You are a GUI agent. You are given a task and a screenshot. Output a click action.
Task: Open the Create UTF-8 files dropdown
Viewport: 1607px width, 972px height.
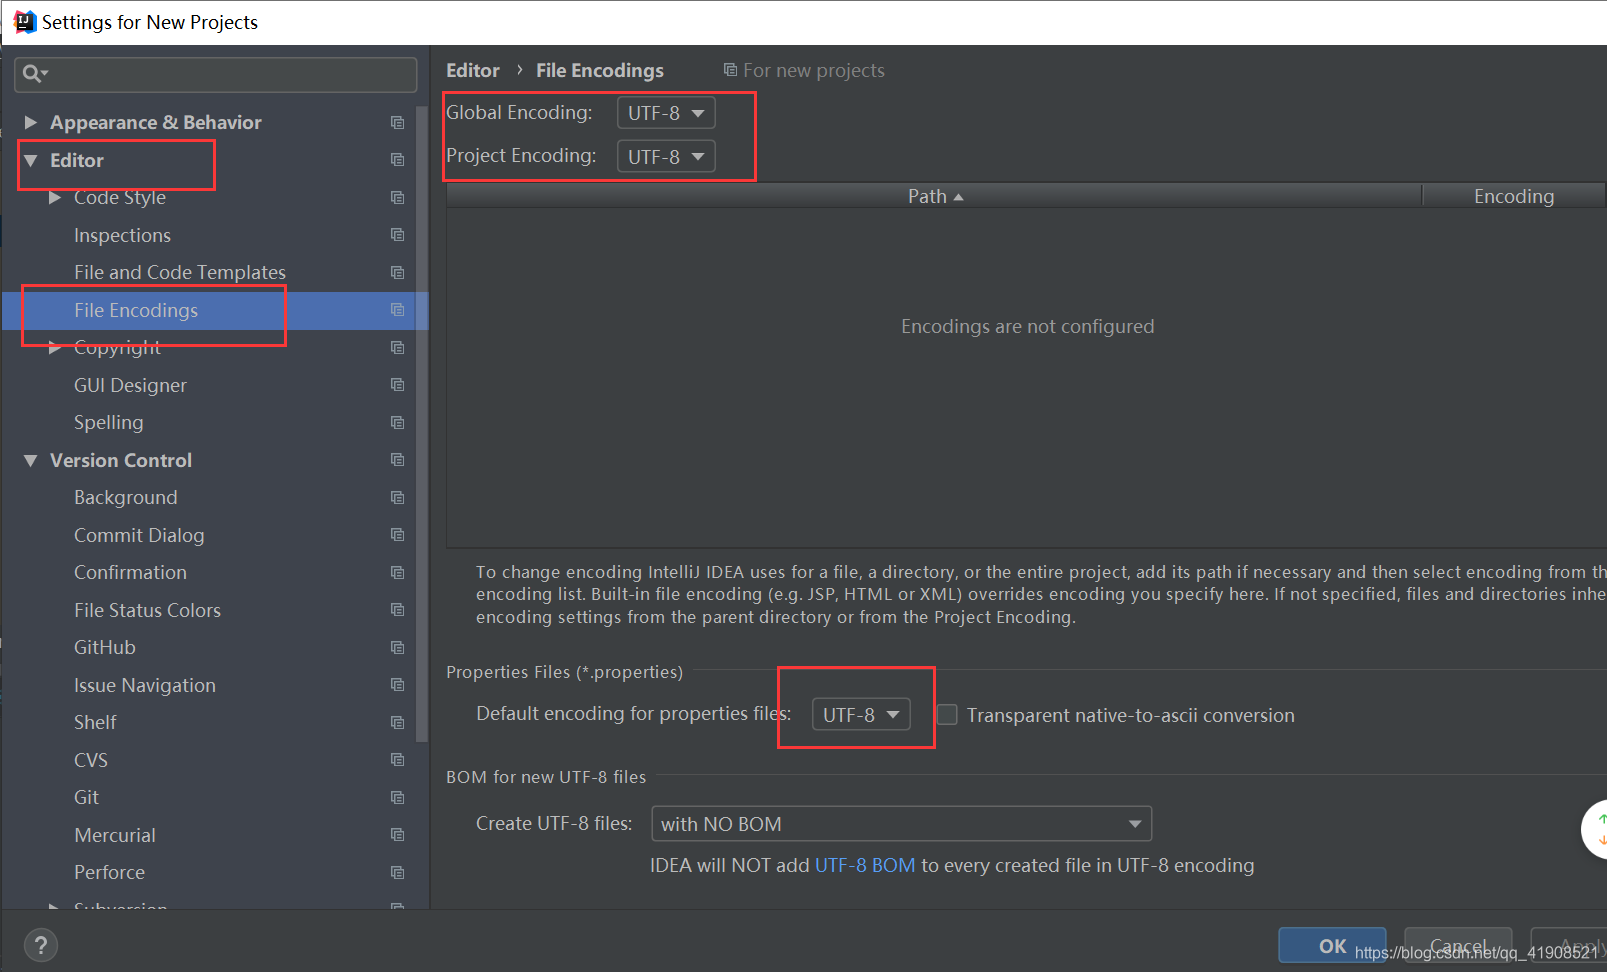point(901,824)
